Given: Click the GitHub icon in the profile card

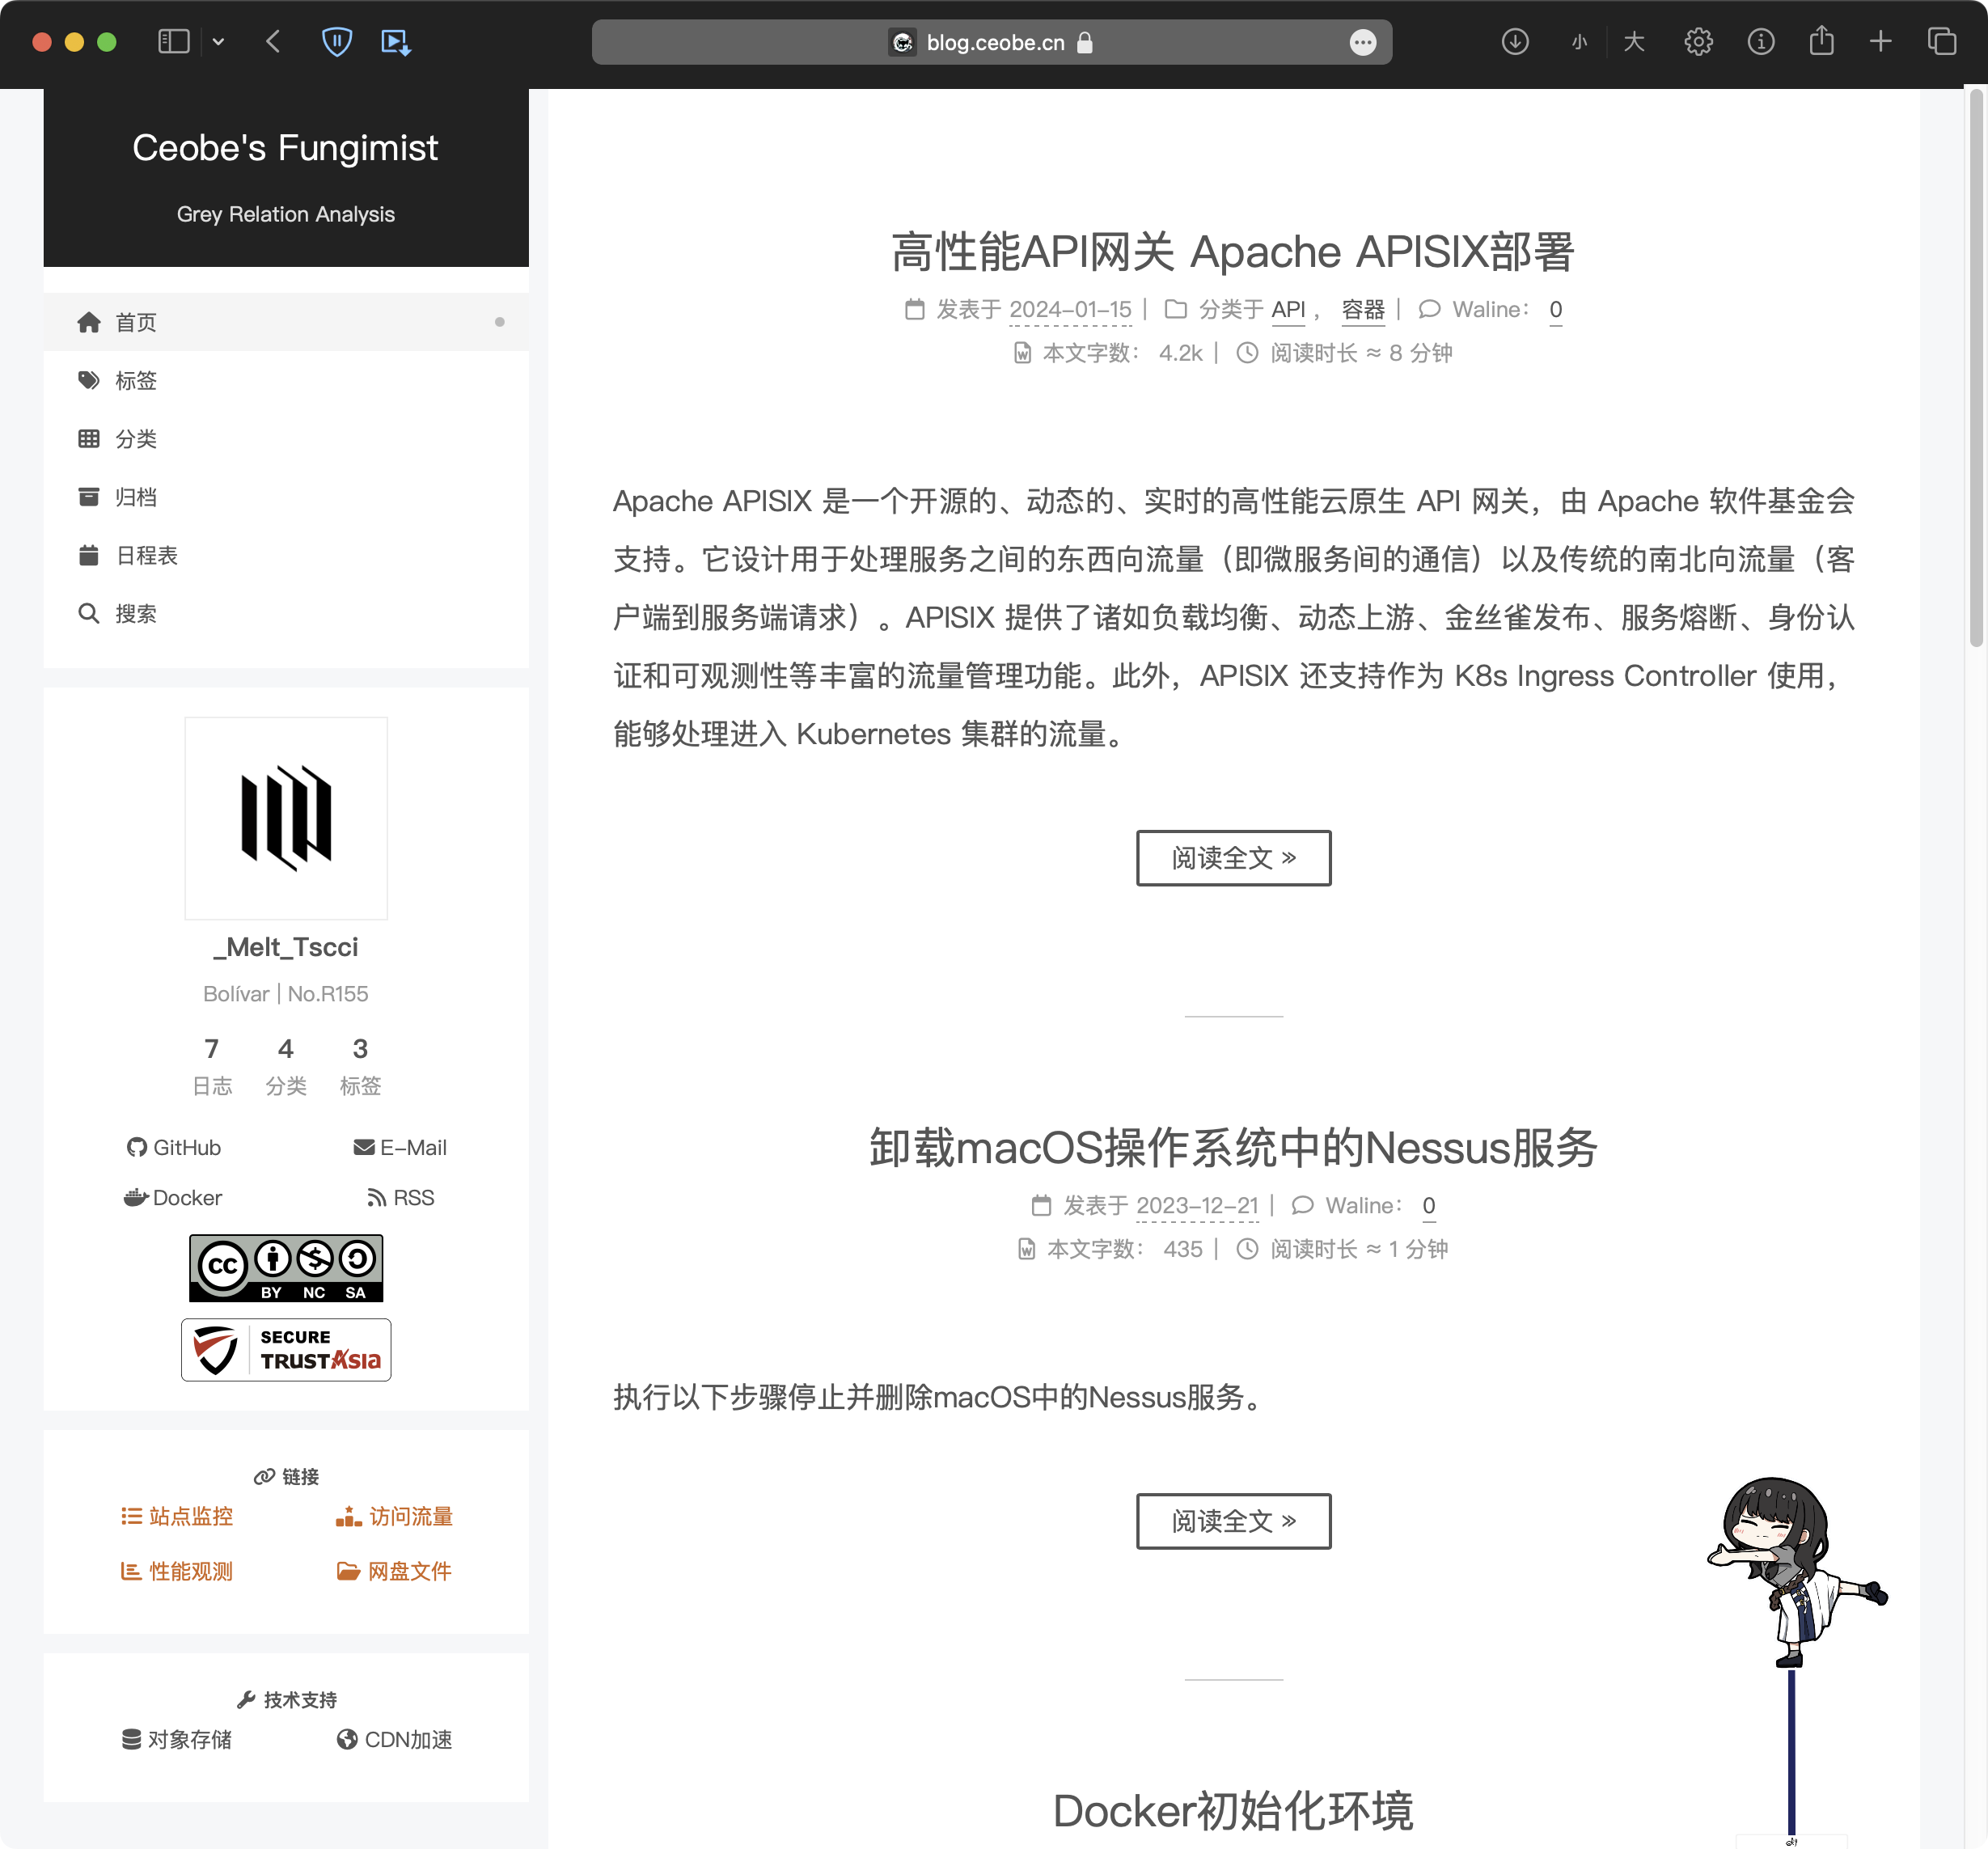Looking at the screenshot, I should click(x=137, y=1147).
